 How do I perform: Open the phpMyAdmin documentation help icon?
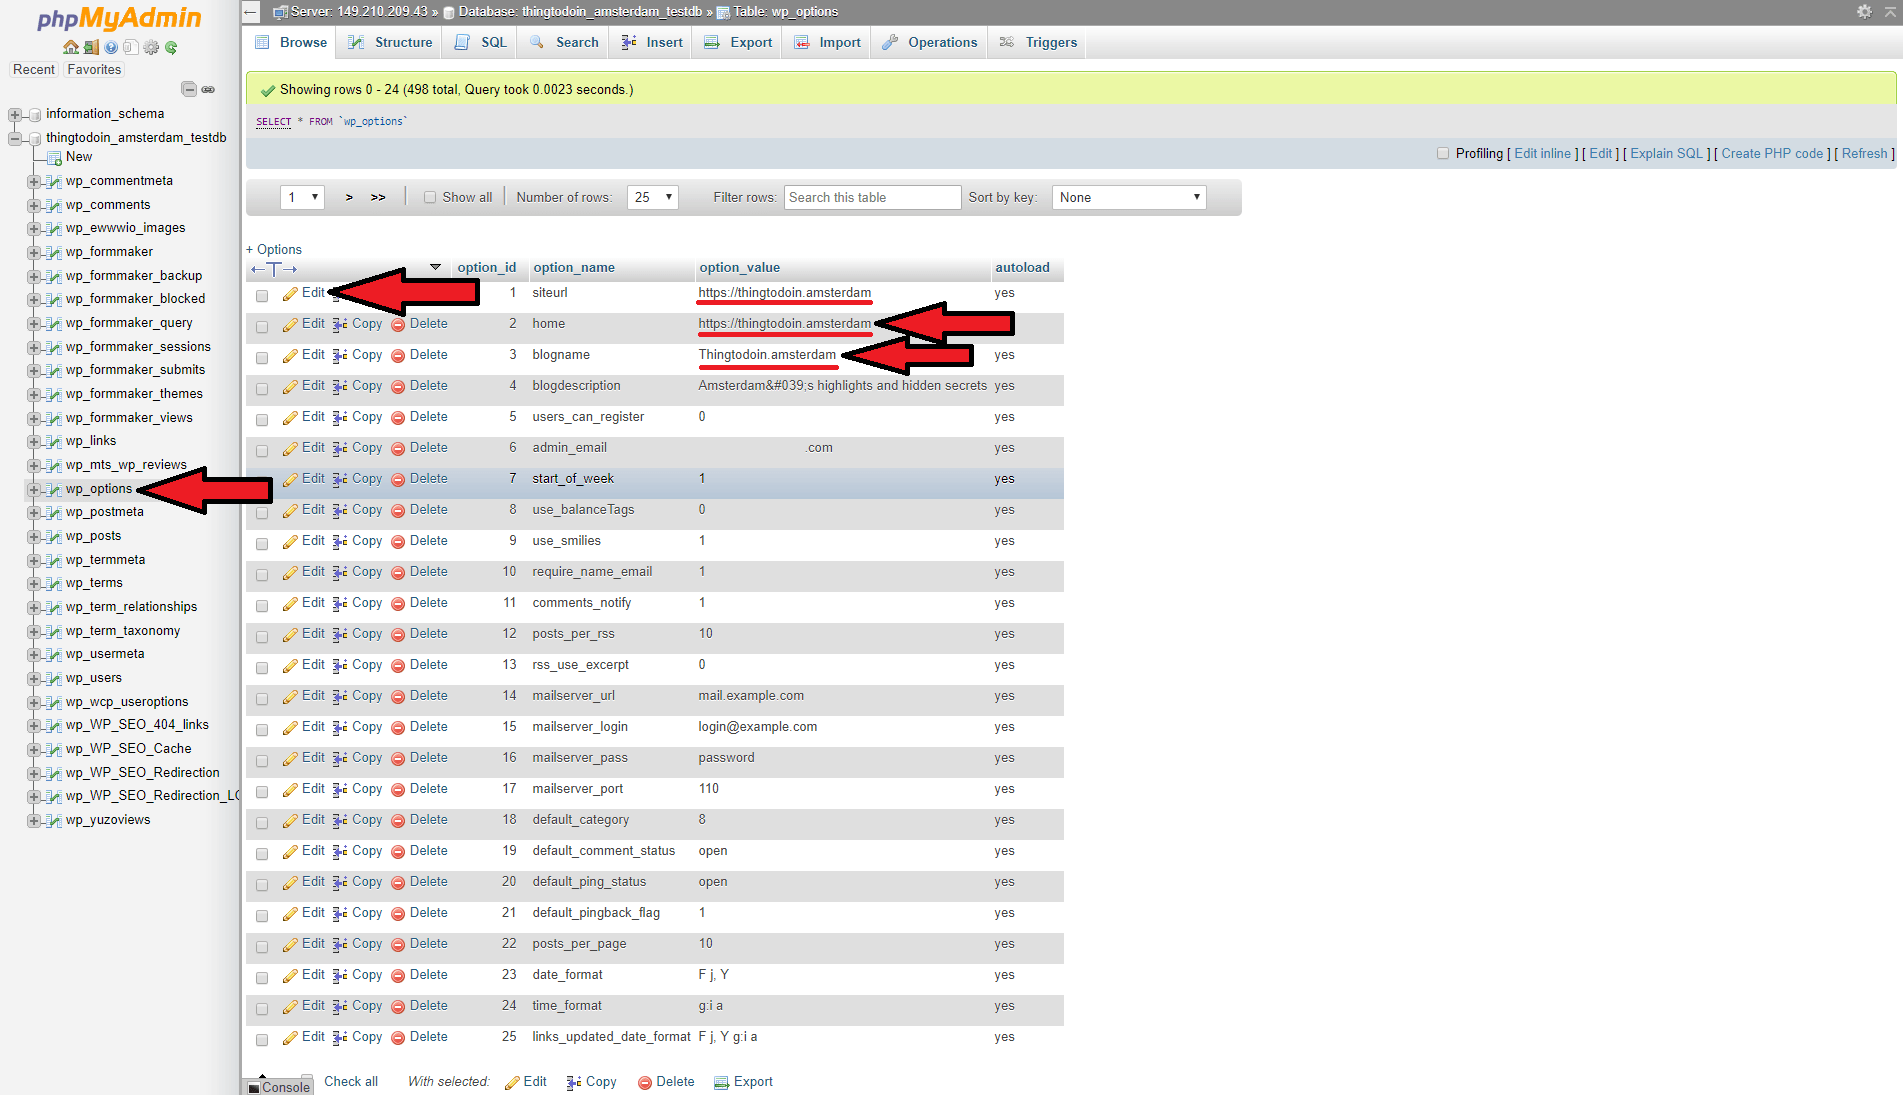click(111, 47)
